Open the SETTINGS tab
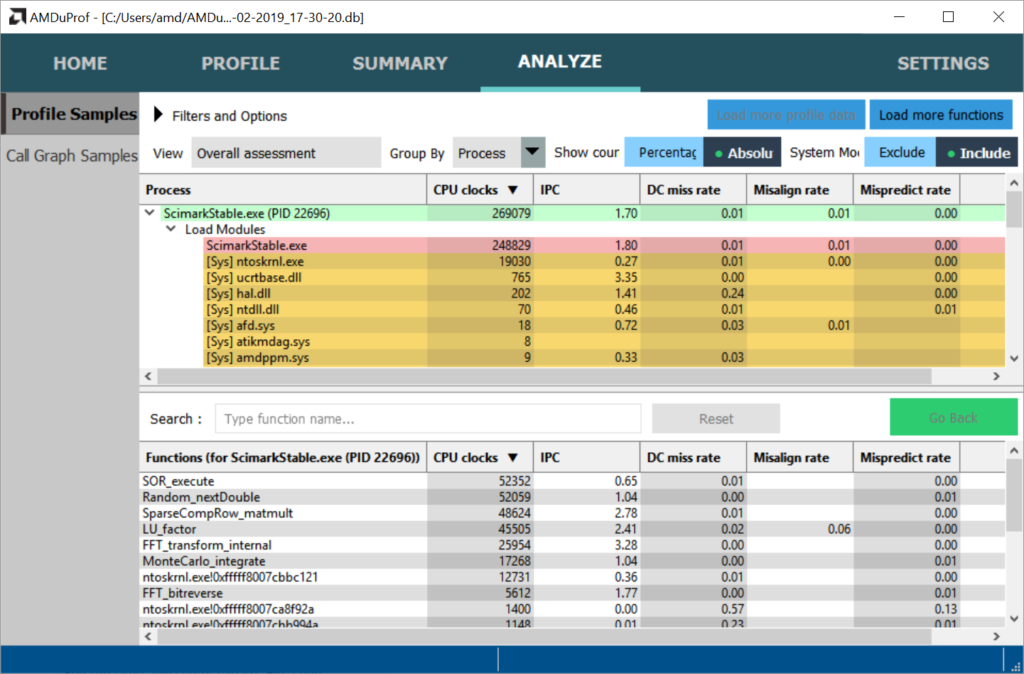The width and height of the screenshot is (1024, 674). click(x=943, y=63)
